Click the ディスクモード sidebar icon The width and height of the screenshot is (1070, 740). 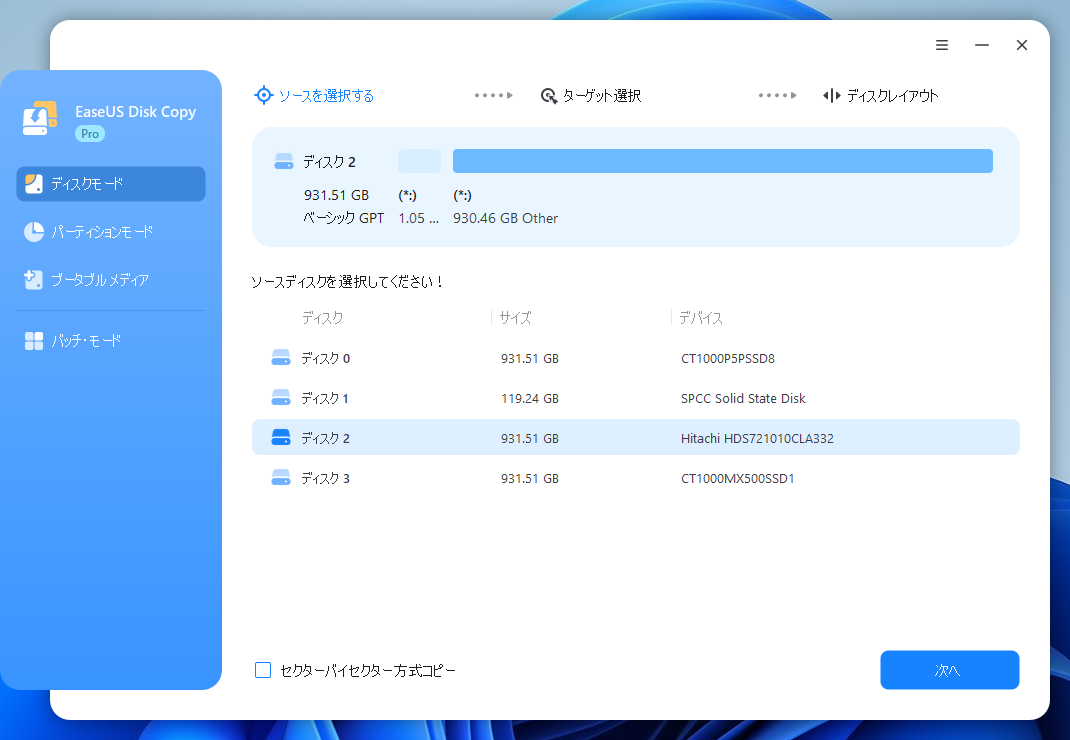[x=34, y=184]
